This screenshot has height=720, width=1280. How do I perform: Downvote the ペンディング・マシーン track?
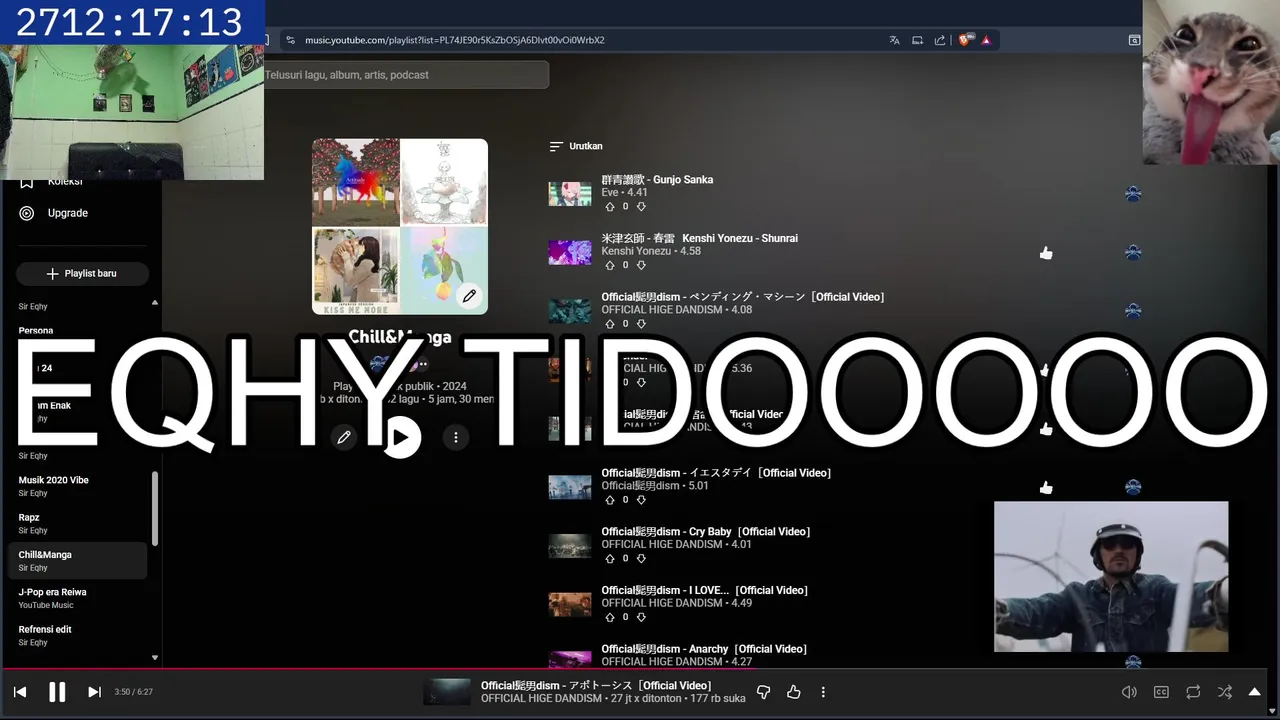click(641, 324)
